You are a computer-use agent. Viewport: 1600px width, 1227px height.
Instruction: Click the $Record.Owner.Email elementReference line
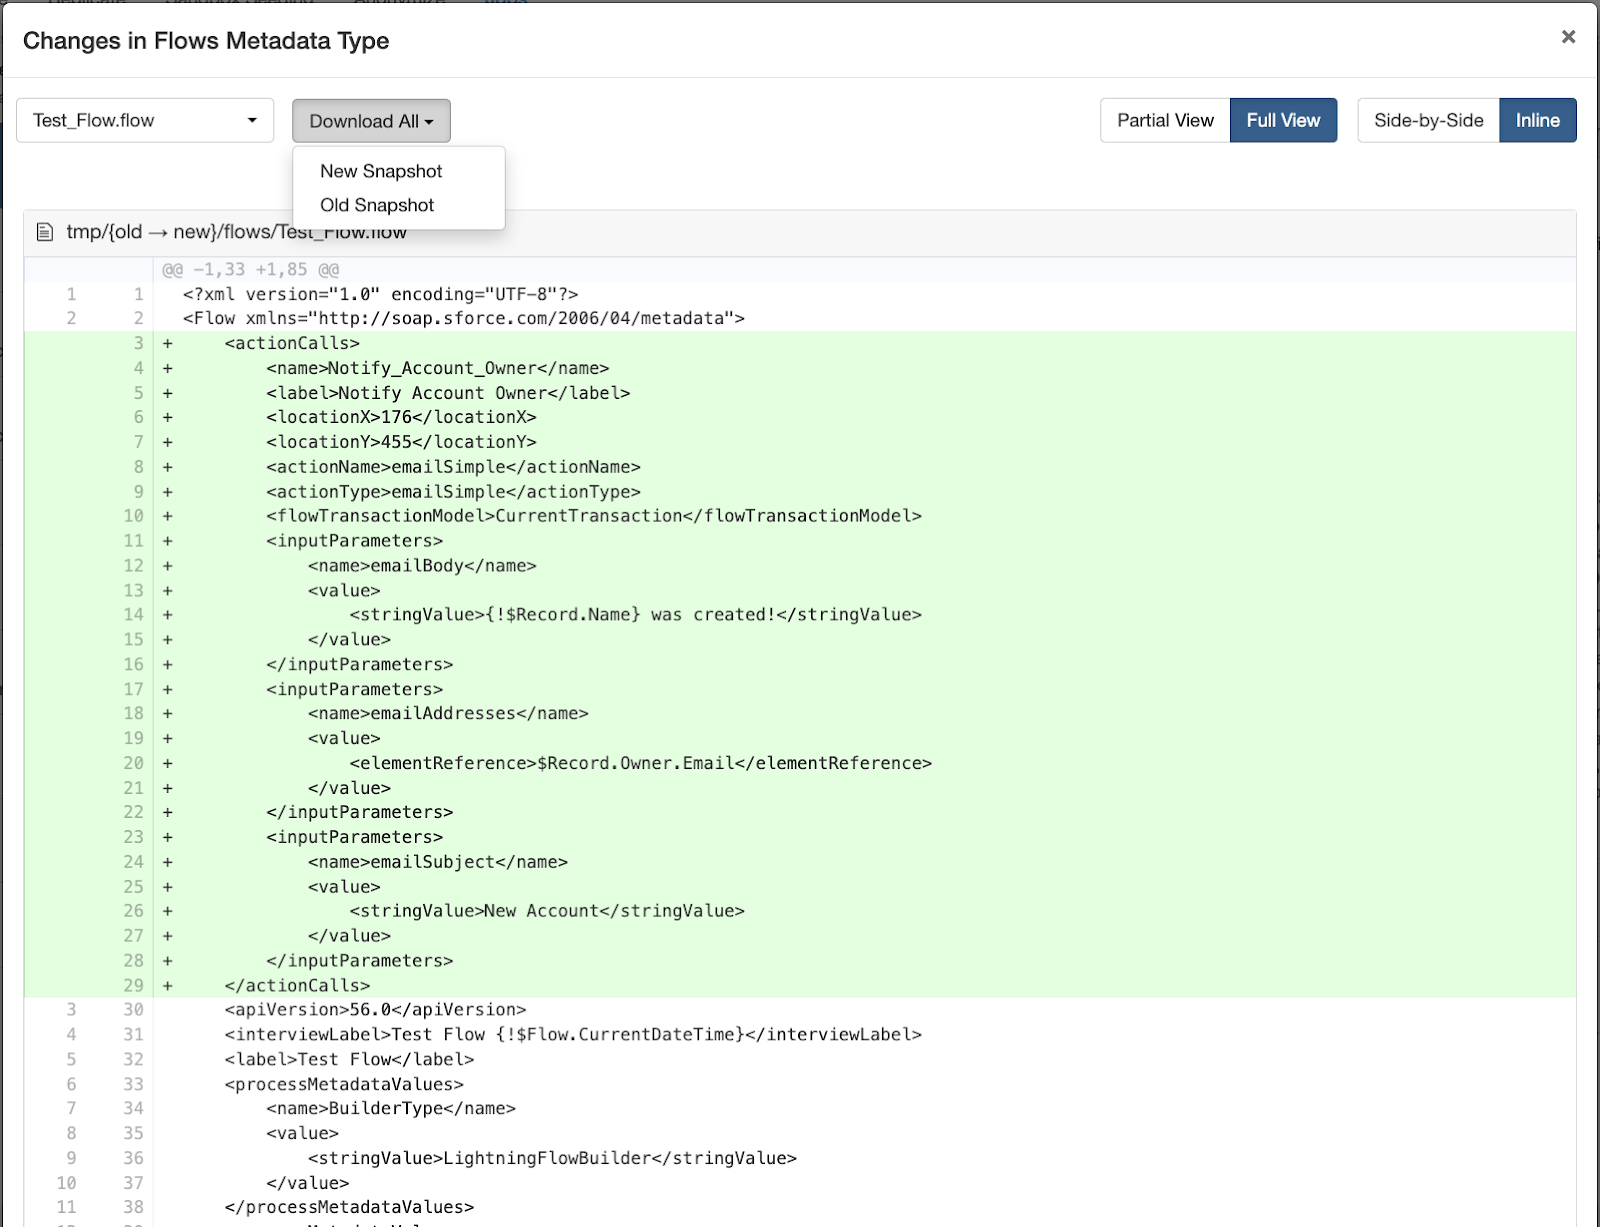[641, 763]
